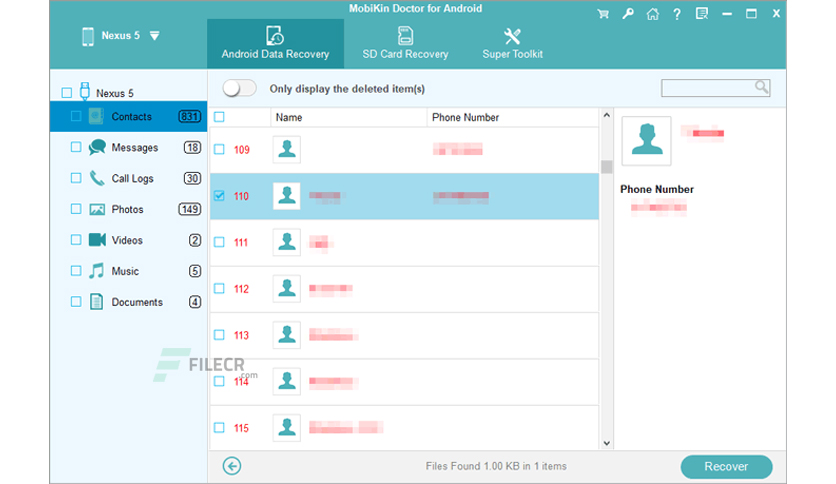
Task: Sort by the Name column header
Action: pyautogui.click(x=289, y=117)
